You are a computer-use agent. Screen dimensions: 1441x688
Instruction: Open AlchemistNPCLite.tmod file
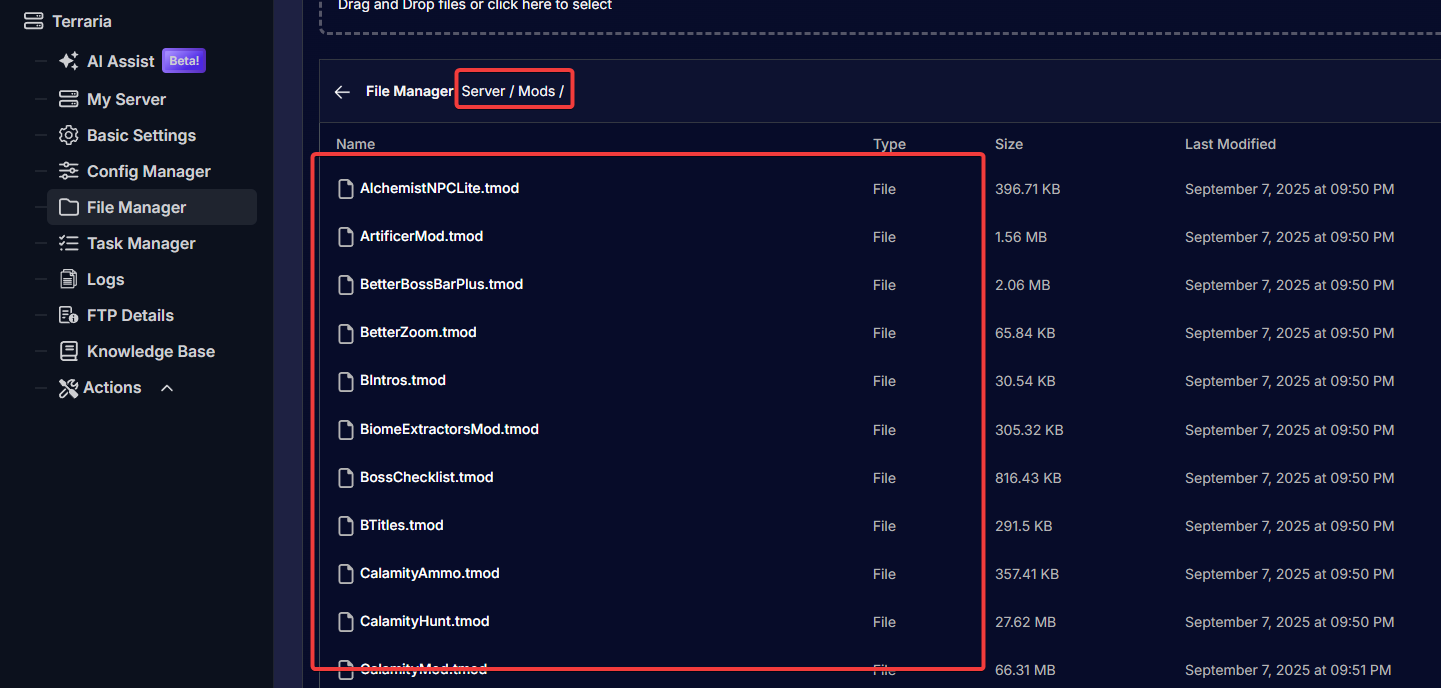coord(439,188)
